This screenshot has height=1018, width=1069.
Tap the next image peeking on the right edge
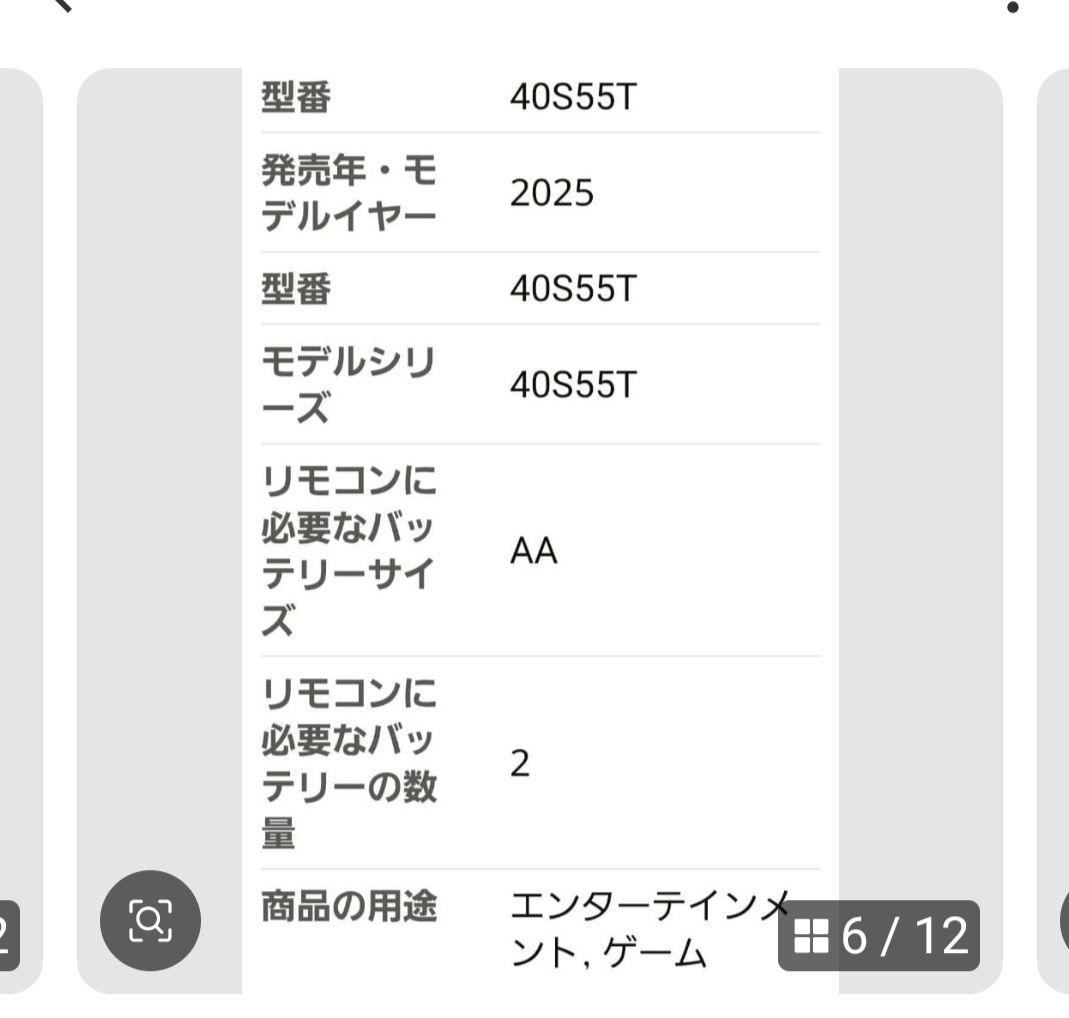tap(1055, 500)
